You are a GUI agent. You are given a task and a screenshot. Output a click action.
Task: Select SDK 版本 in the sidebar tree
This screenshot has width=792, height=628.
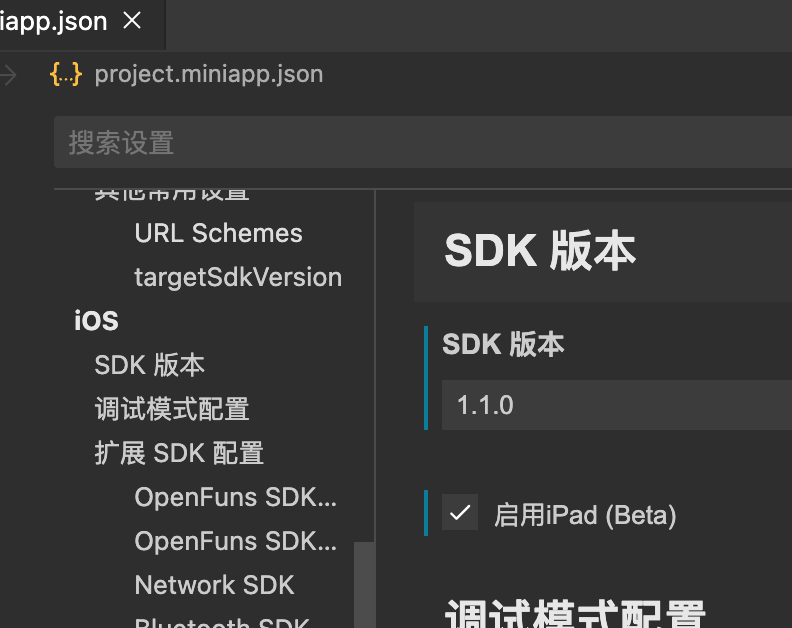click(149, 365)
